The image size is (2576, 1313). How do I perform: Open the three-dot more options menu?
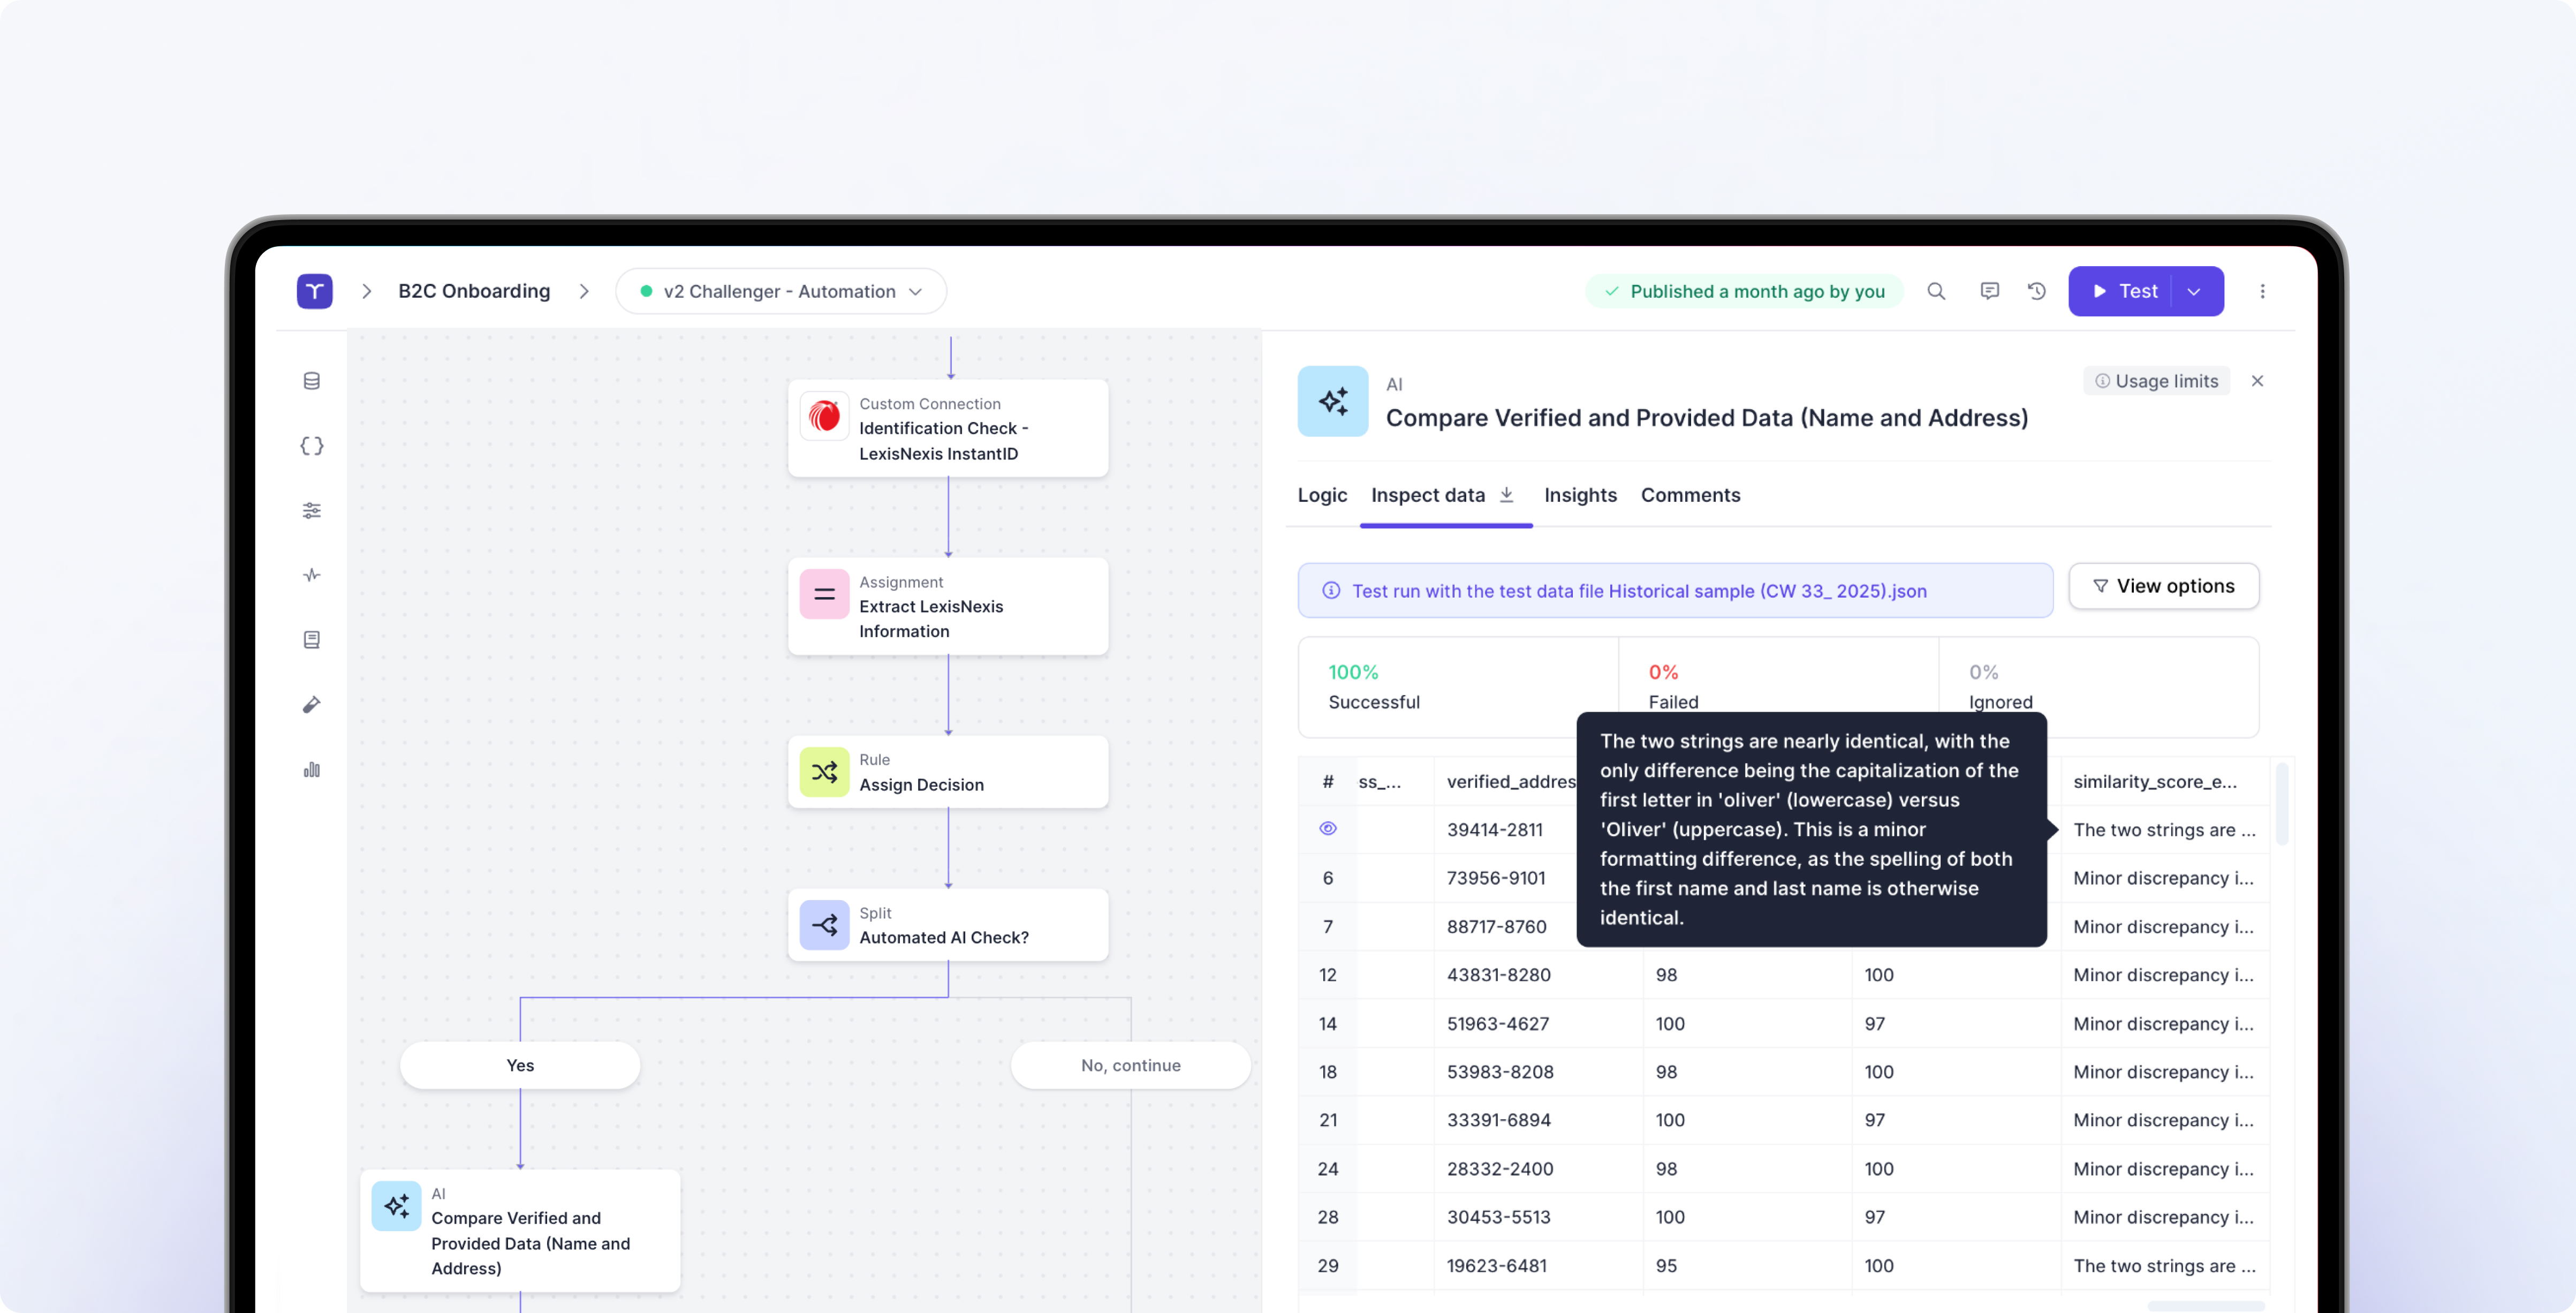tap(2262, 291)
